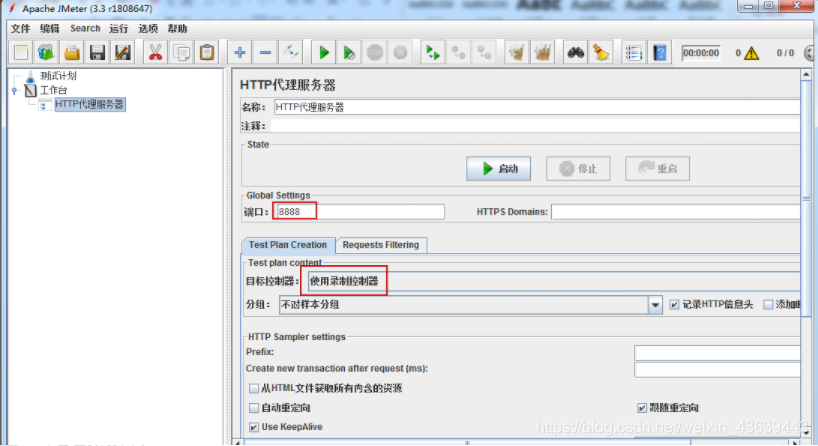Cut selection with the scissors icon
818x446 pixels.
click(x=155, y=53)
